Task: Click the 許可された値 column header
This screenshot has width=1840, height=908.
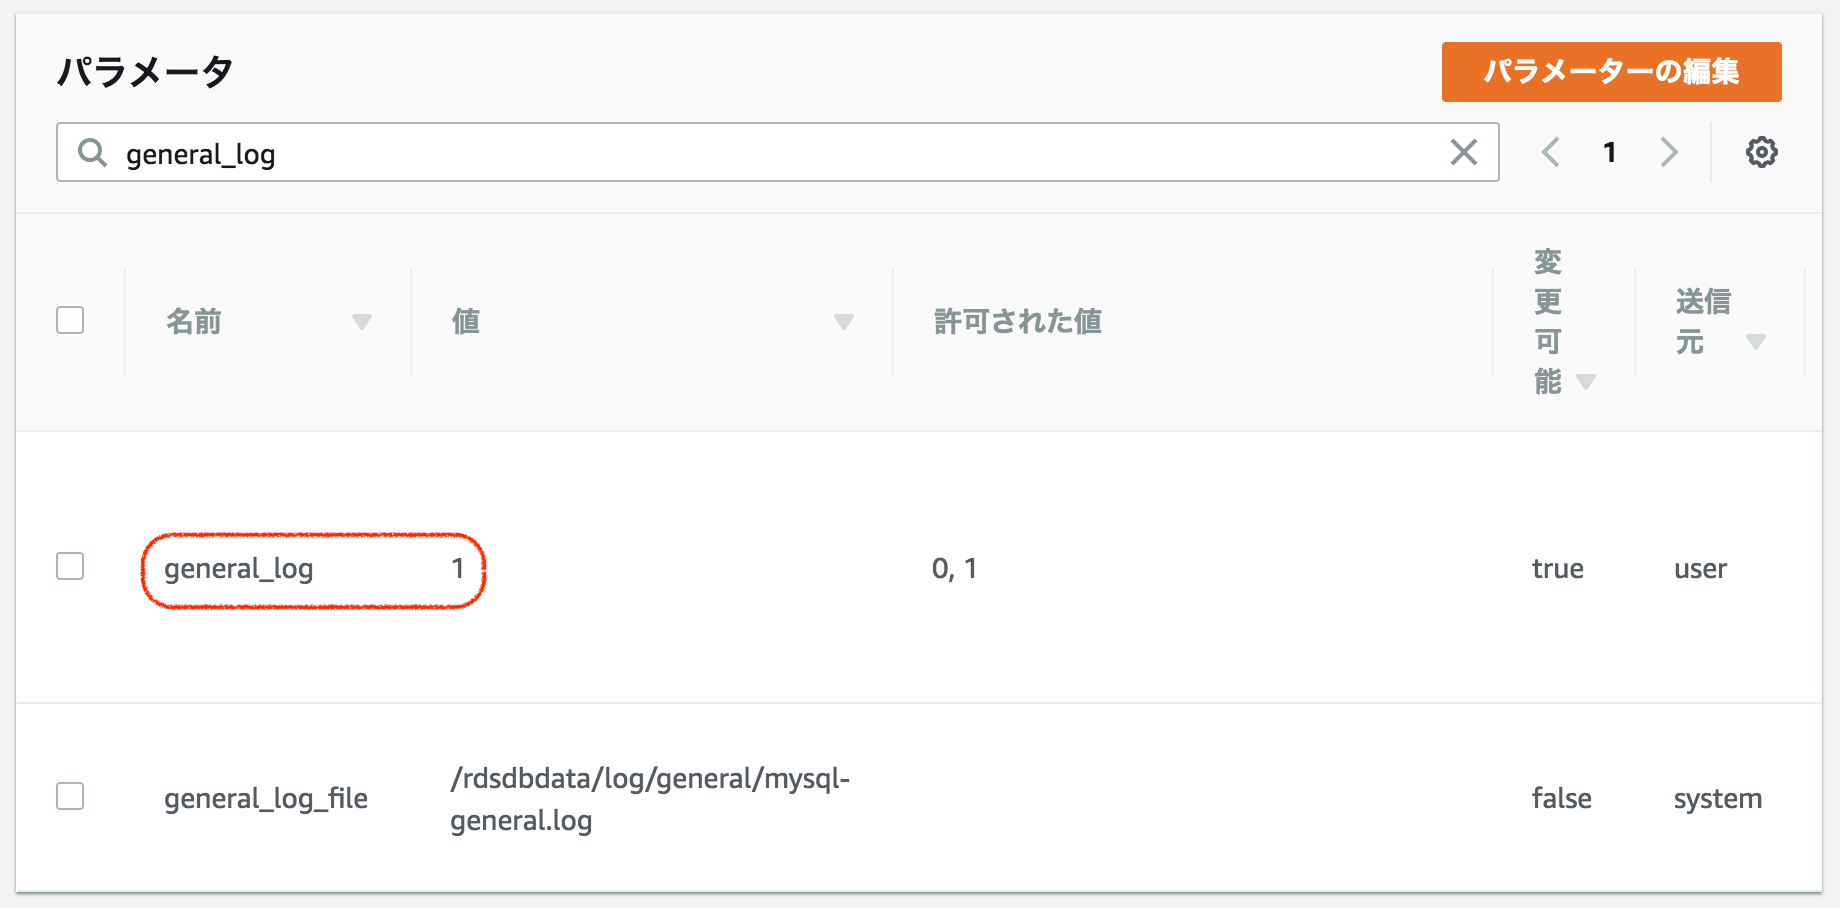Action: point(1017,322)
